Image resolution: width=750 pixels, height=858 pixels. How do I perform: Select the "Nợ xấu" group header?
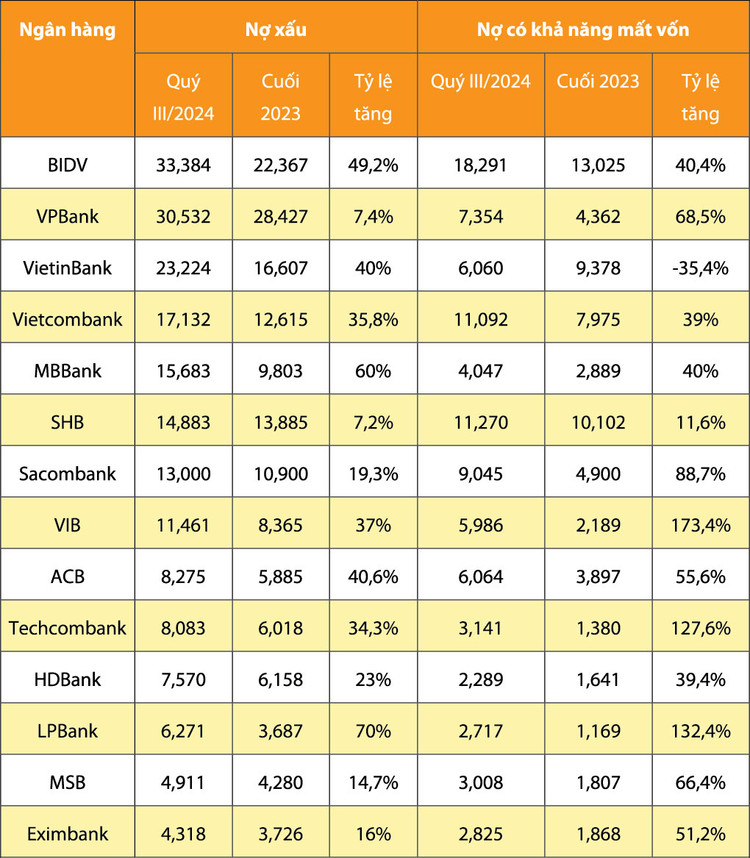(x=276, y=30)
